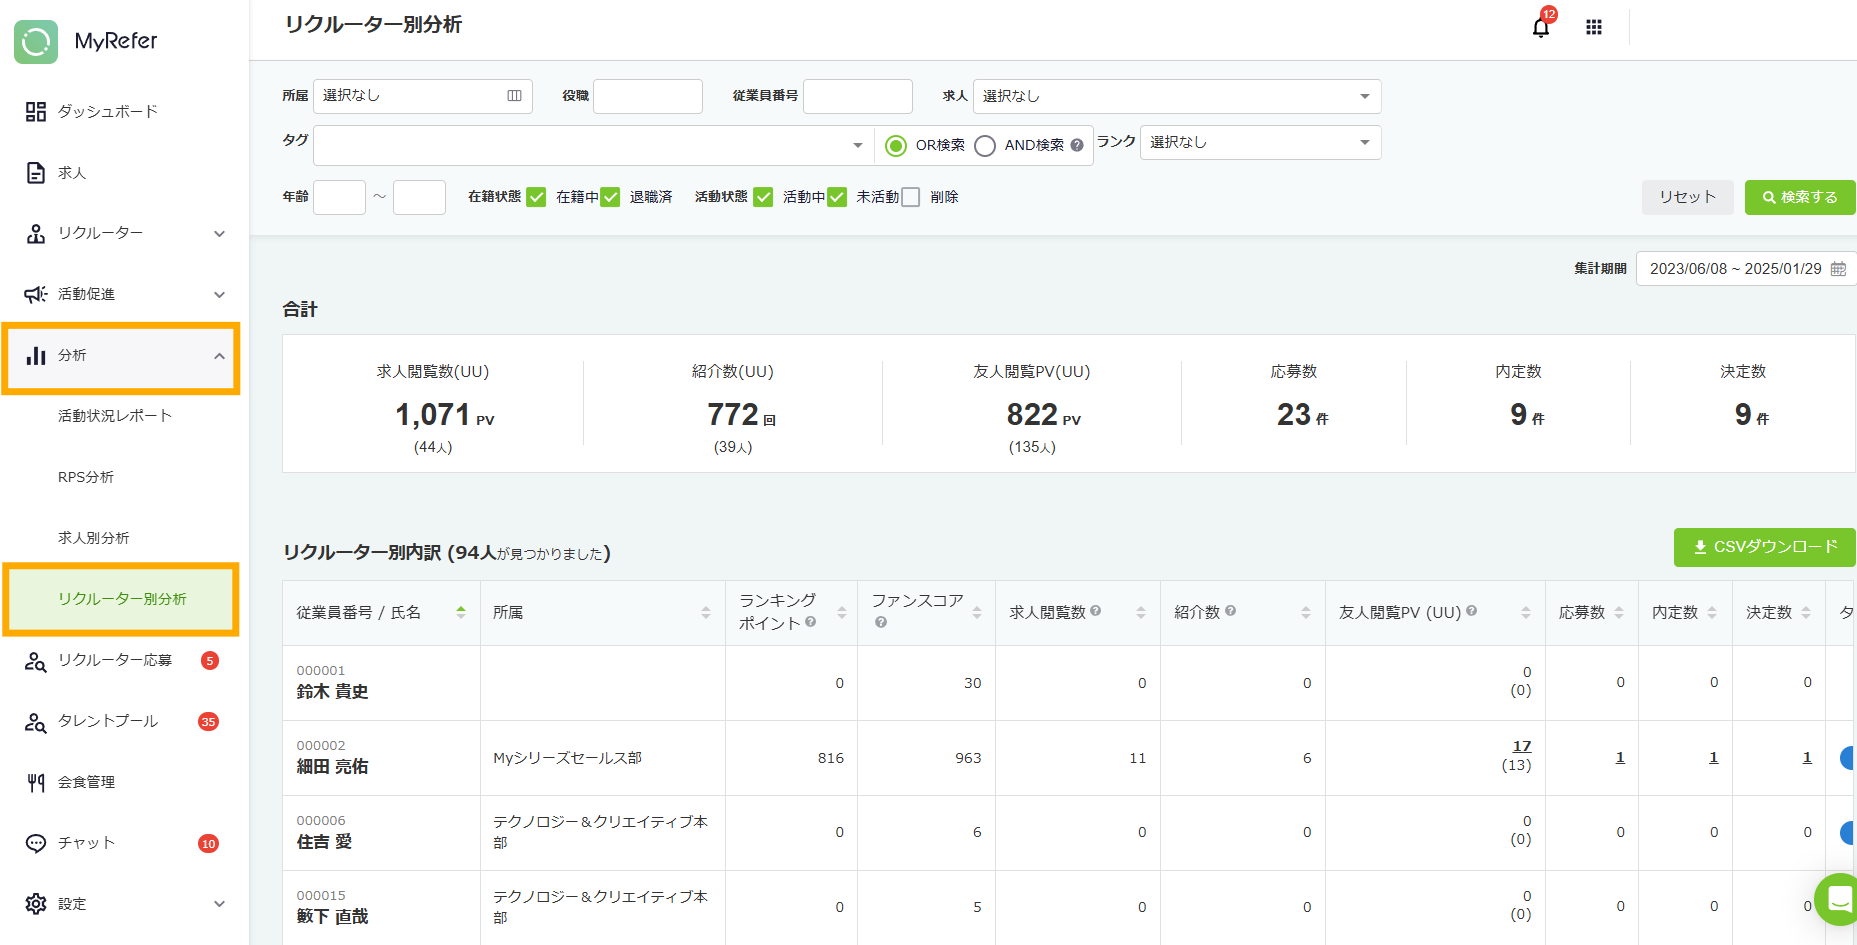The image size is (1857, 945).
Task: Open 細田亮佑's 友人閲覧PV link showing 17
Action: 1521,745
